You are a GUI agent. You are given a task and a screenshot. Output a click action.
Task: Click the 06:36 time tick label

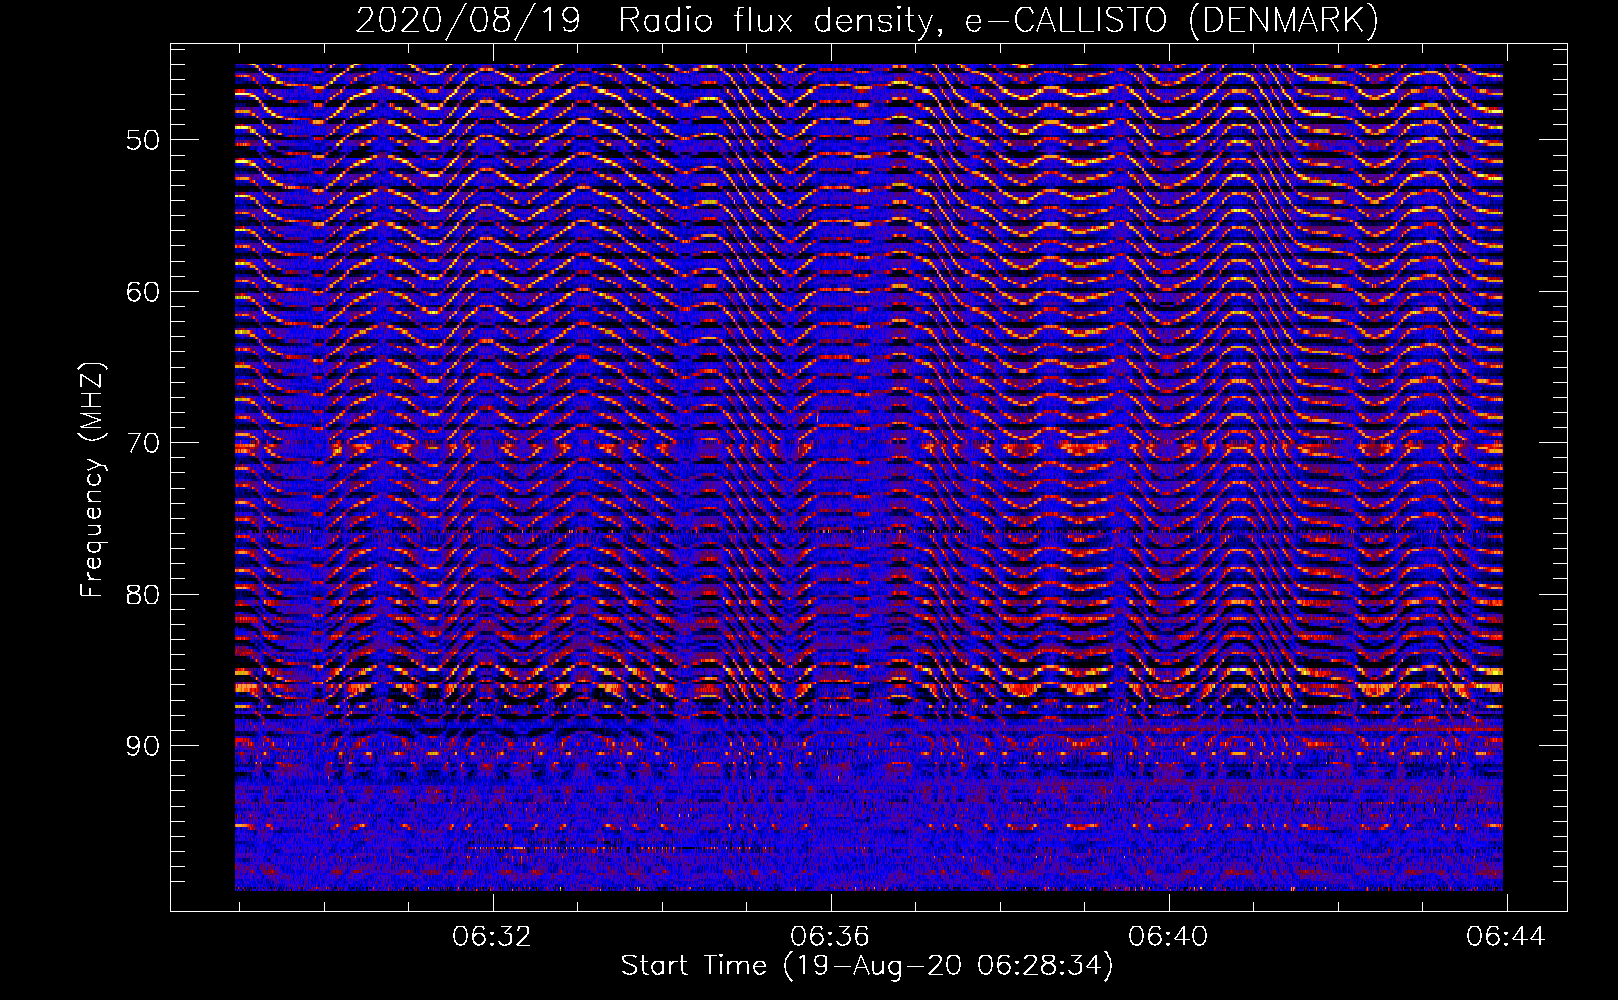click(x=830, y=937)
